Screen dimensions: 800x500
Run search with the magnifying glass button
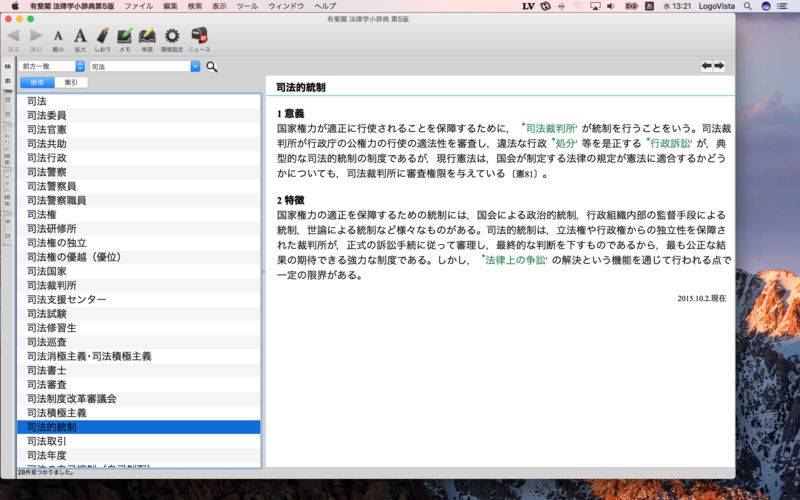click(212, 66)
